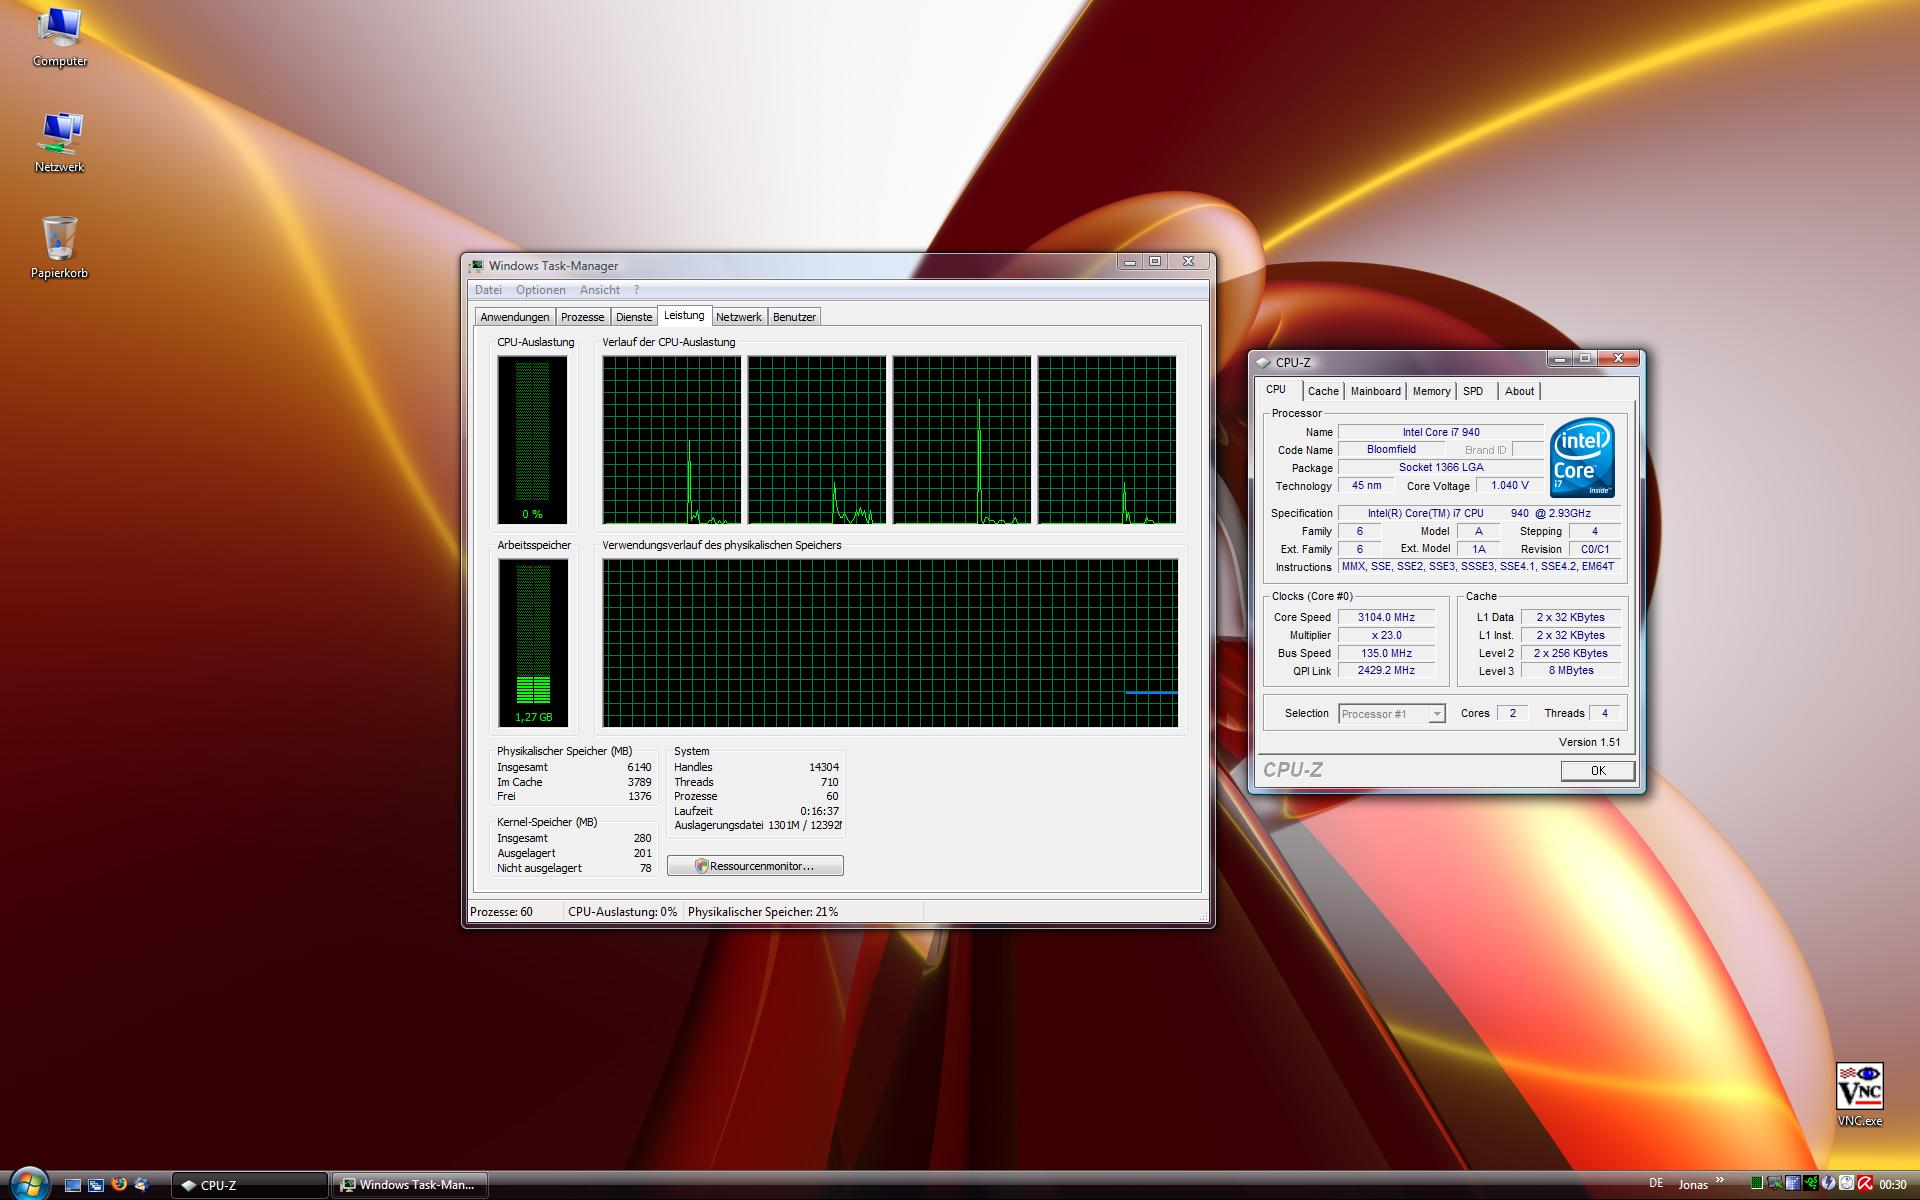Viewport: 1920px width, 1200px height.
Task: Click CPU-Z taskbar button
Action: click(248, 1185)
